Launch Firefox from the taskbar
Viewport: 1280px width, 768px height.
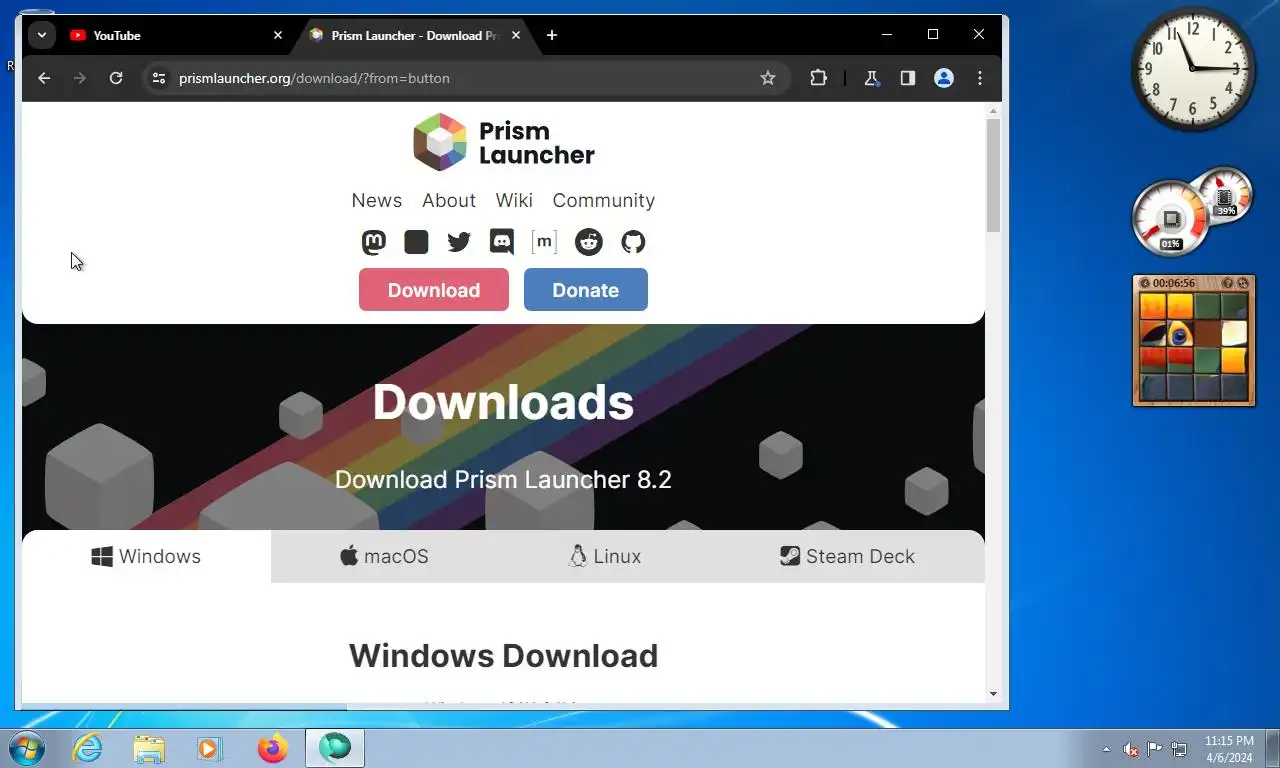click(x=271, y=747)
